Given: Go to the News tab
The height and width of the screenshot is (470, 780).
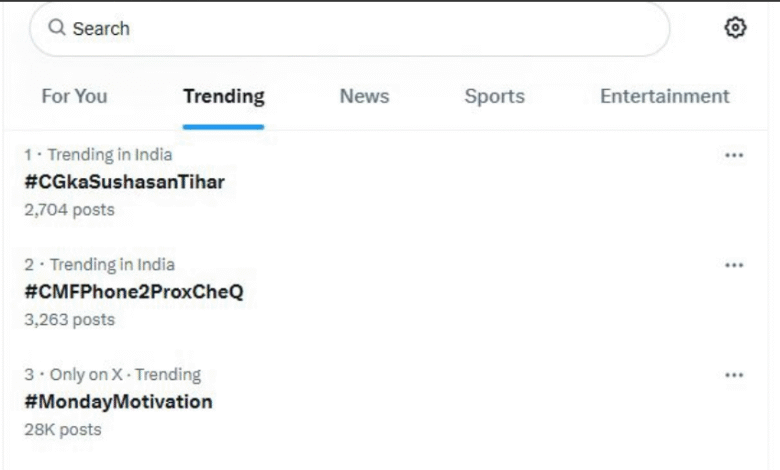Looking at the screenshot, I should click(x=364, y=97).
